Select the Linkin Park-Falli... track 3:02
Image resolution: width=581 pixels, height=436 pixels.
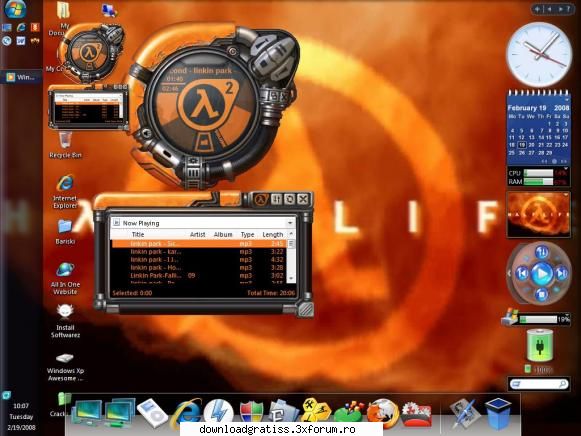coord(199,276)
